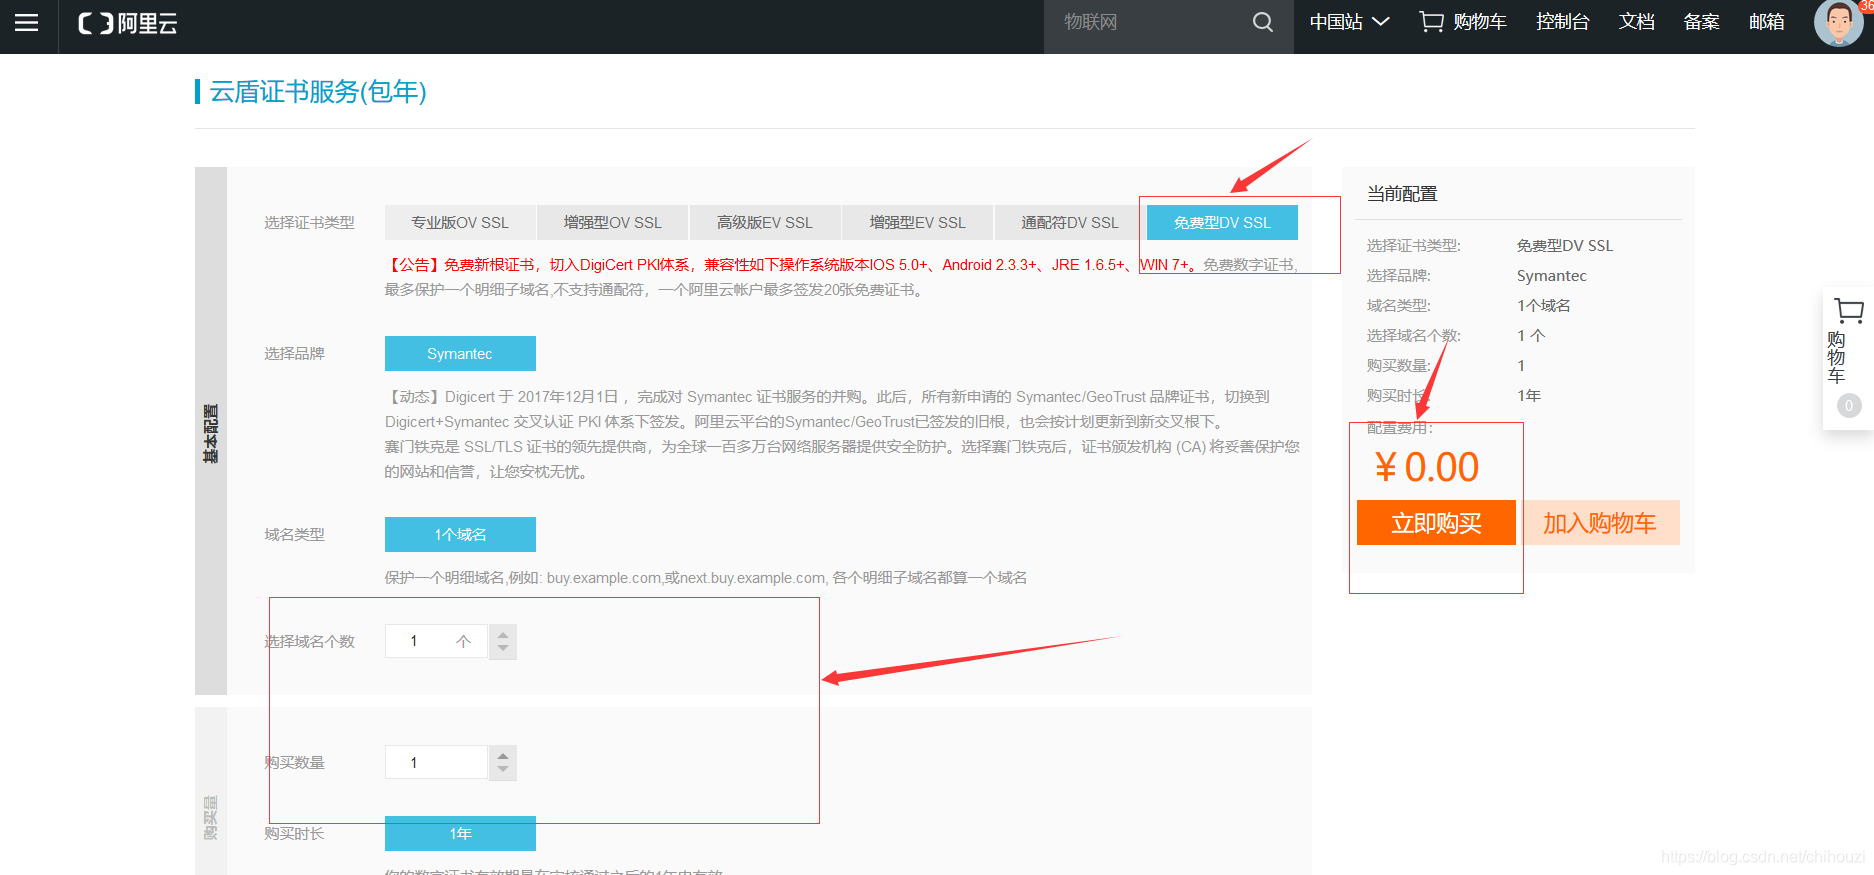Click the 云盾证书服务(包年) page title
The width and height of the screenshot is (1874, 875).
(x=318, y=92)
